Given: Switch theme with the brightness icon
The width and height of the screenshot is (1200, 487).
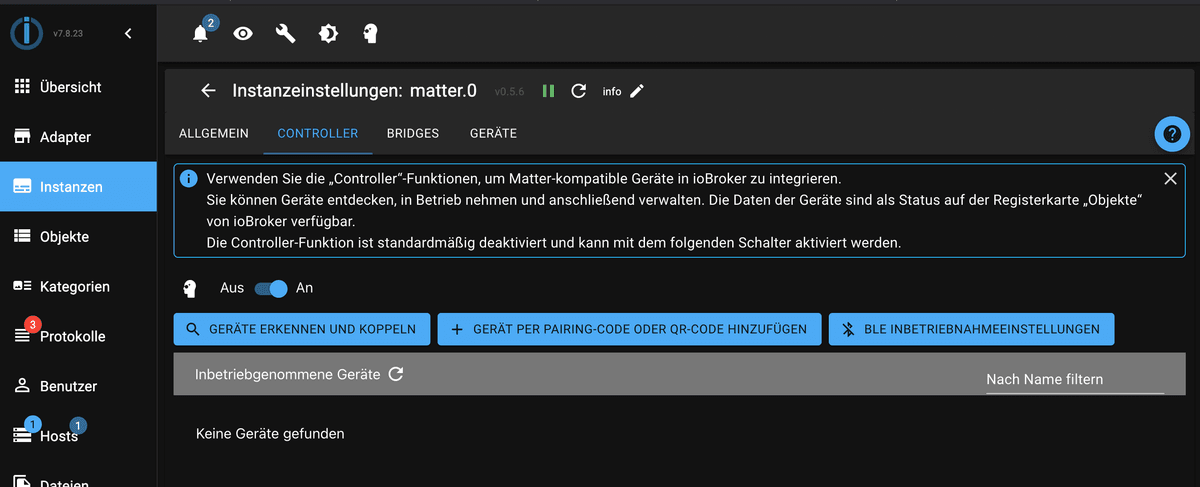Looking at the screenshot, I should (x=328, y=34).
